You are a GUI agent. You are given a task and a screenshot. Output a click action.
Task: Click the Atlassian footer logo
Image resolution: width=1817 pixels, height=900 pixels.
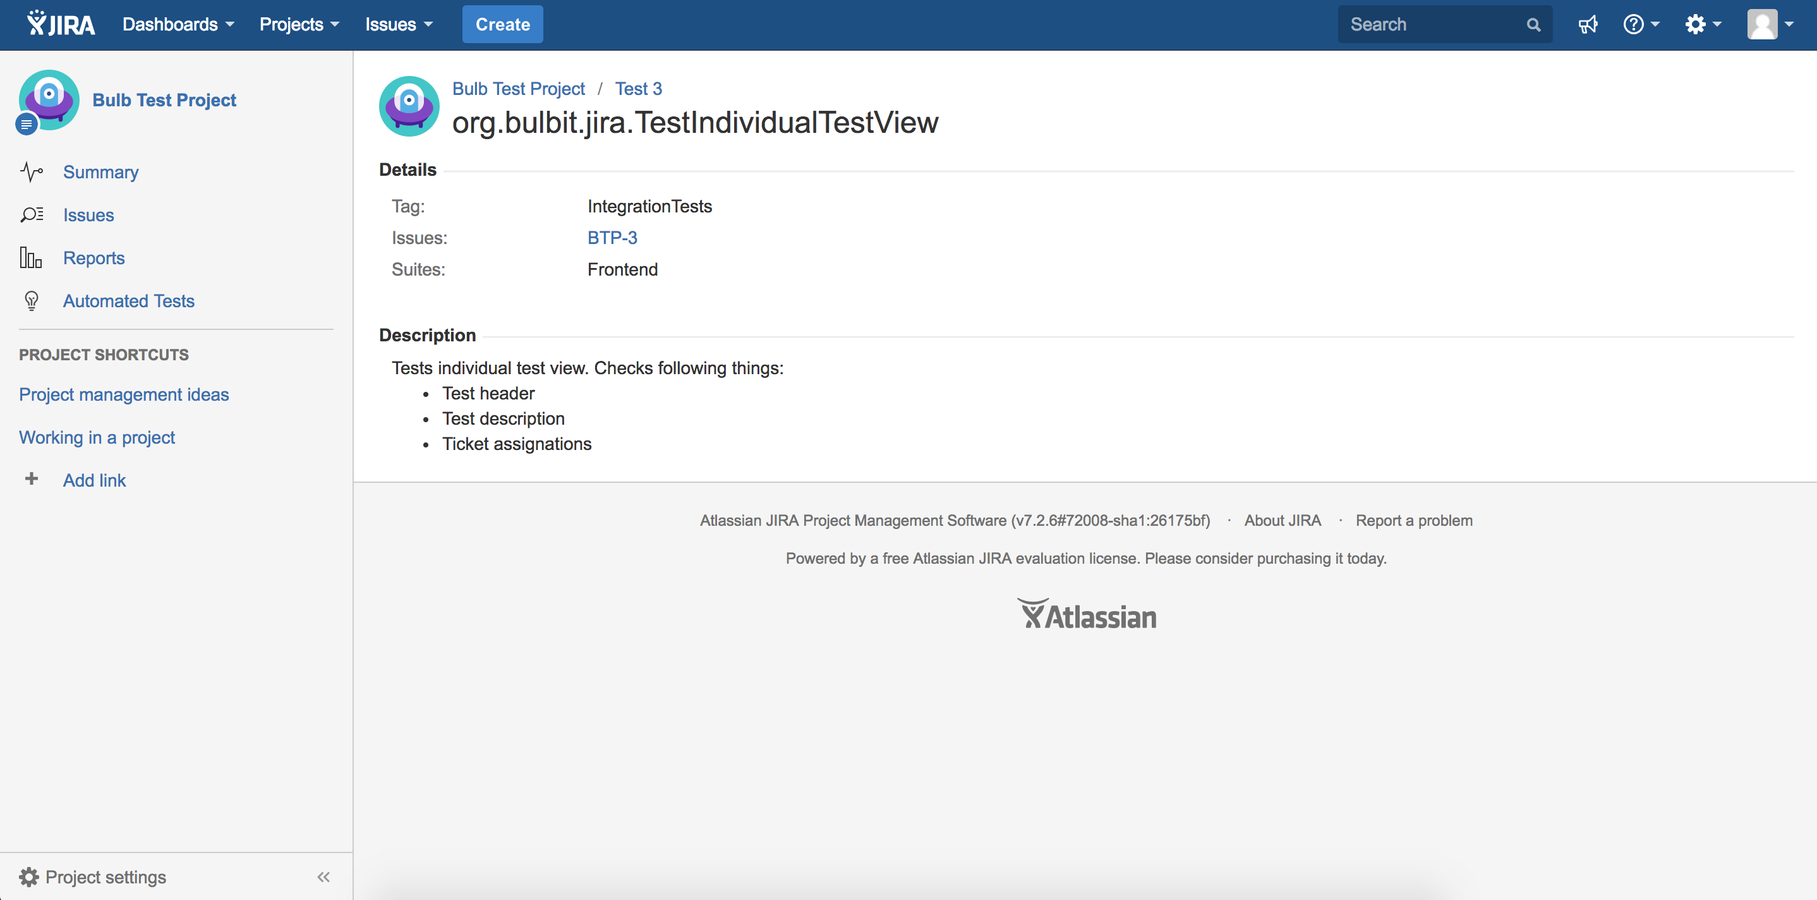pos(1086,614)
